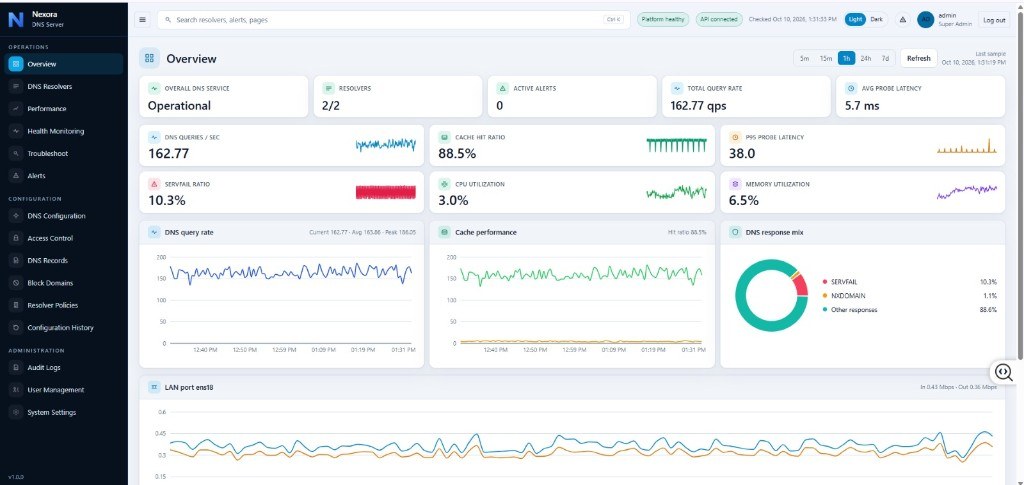
Task: Select the 24h time range
Action: pos(865,58)
